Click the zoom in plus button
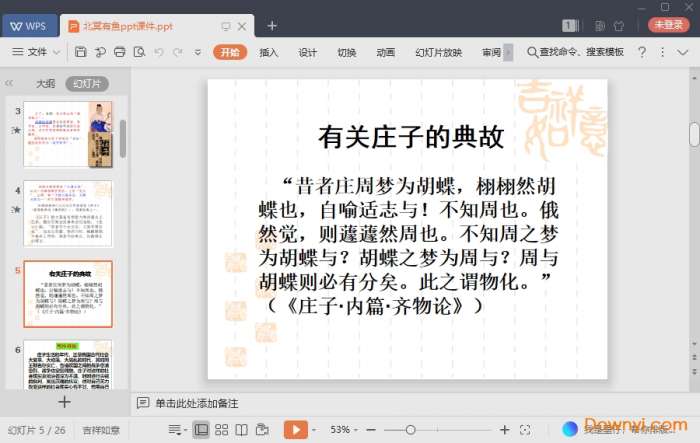The image size is (700, 443). (x=504, y=430)
